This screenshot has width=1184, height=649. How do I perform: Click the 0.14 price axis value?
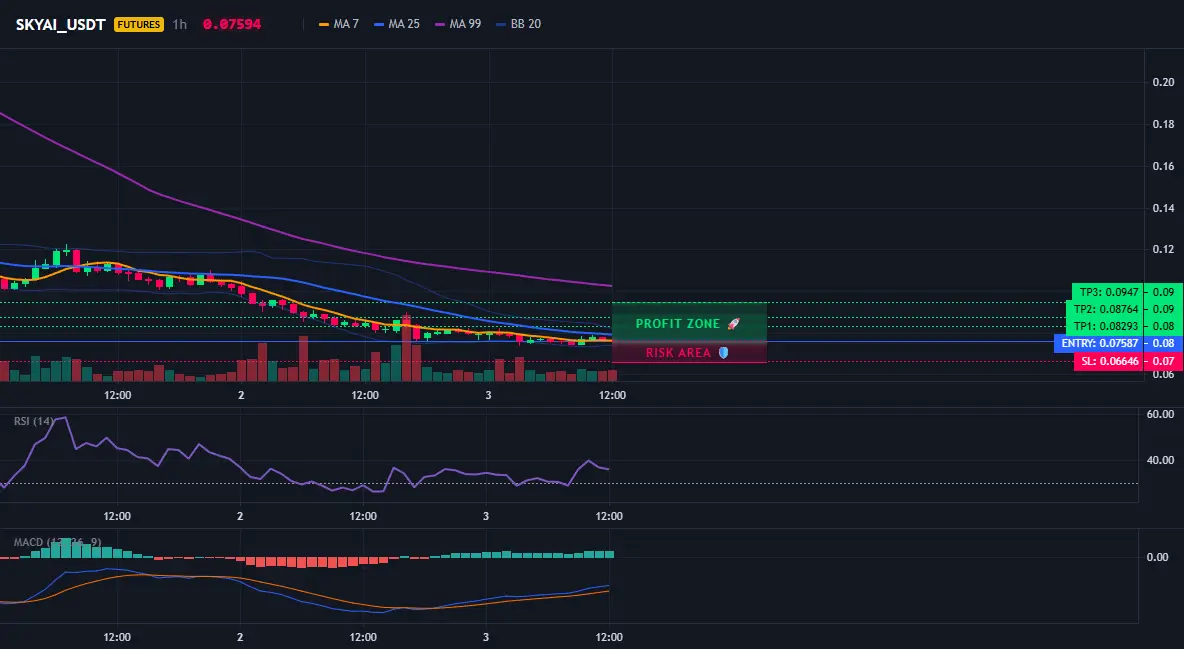[x=1164, y=208]
